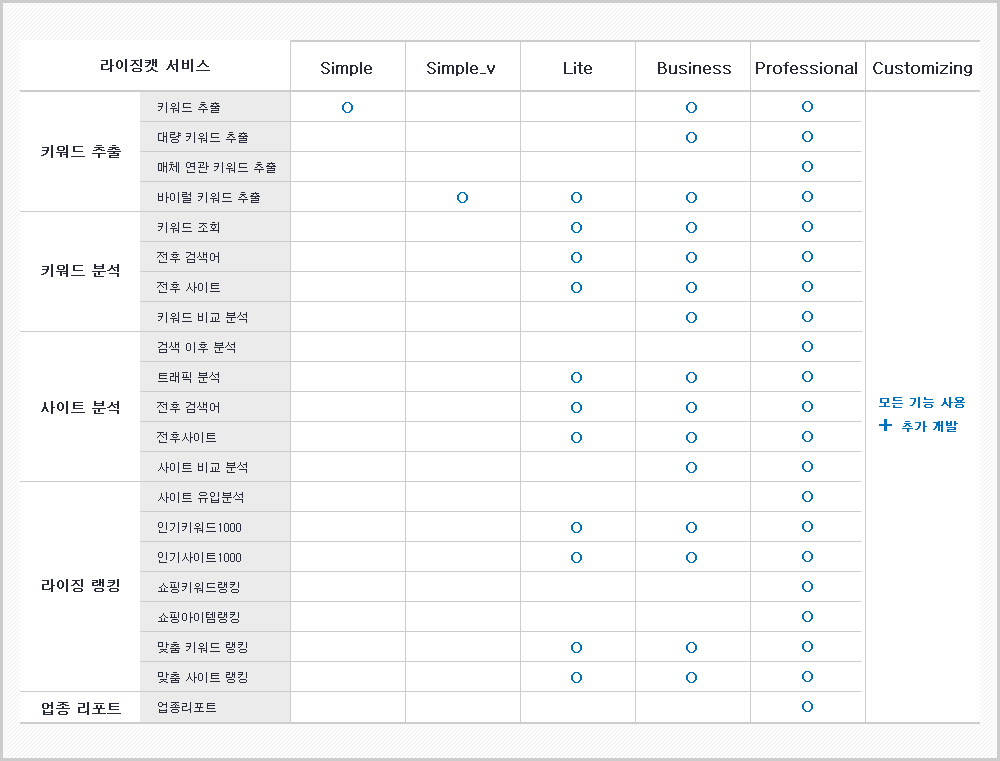Click the Professional circle for 검색 이후 분석

click(807, 346)
